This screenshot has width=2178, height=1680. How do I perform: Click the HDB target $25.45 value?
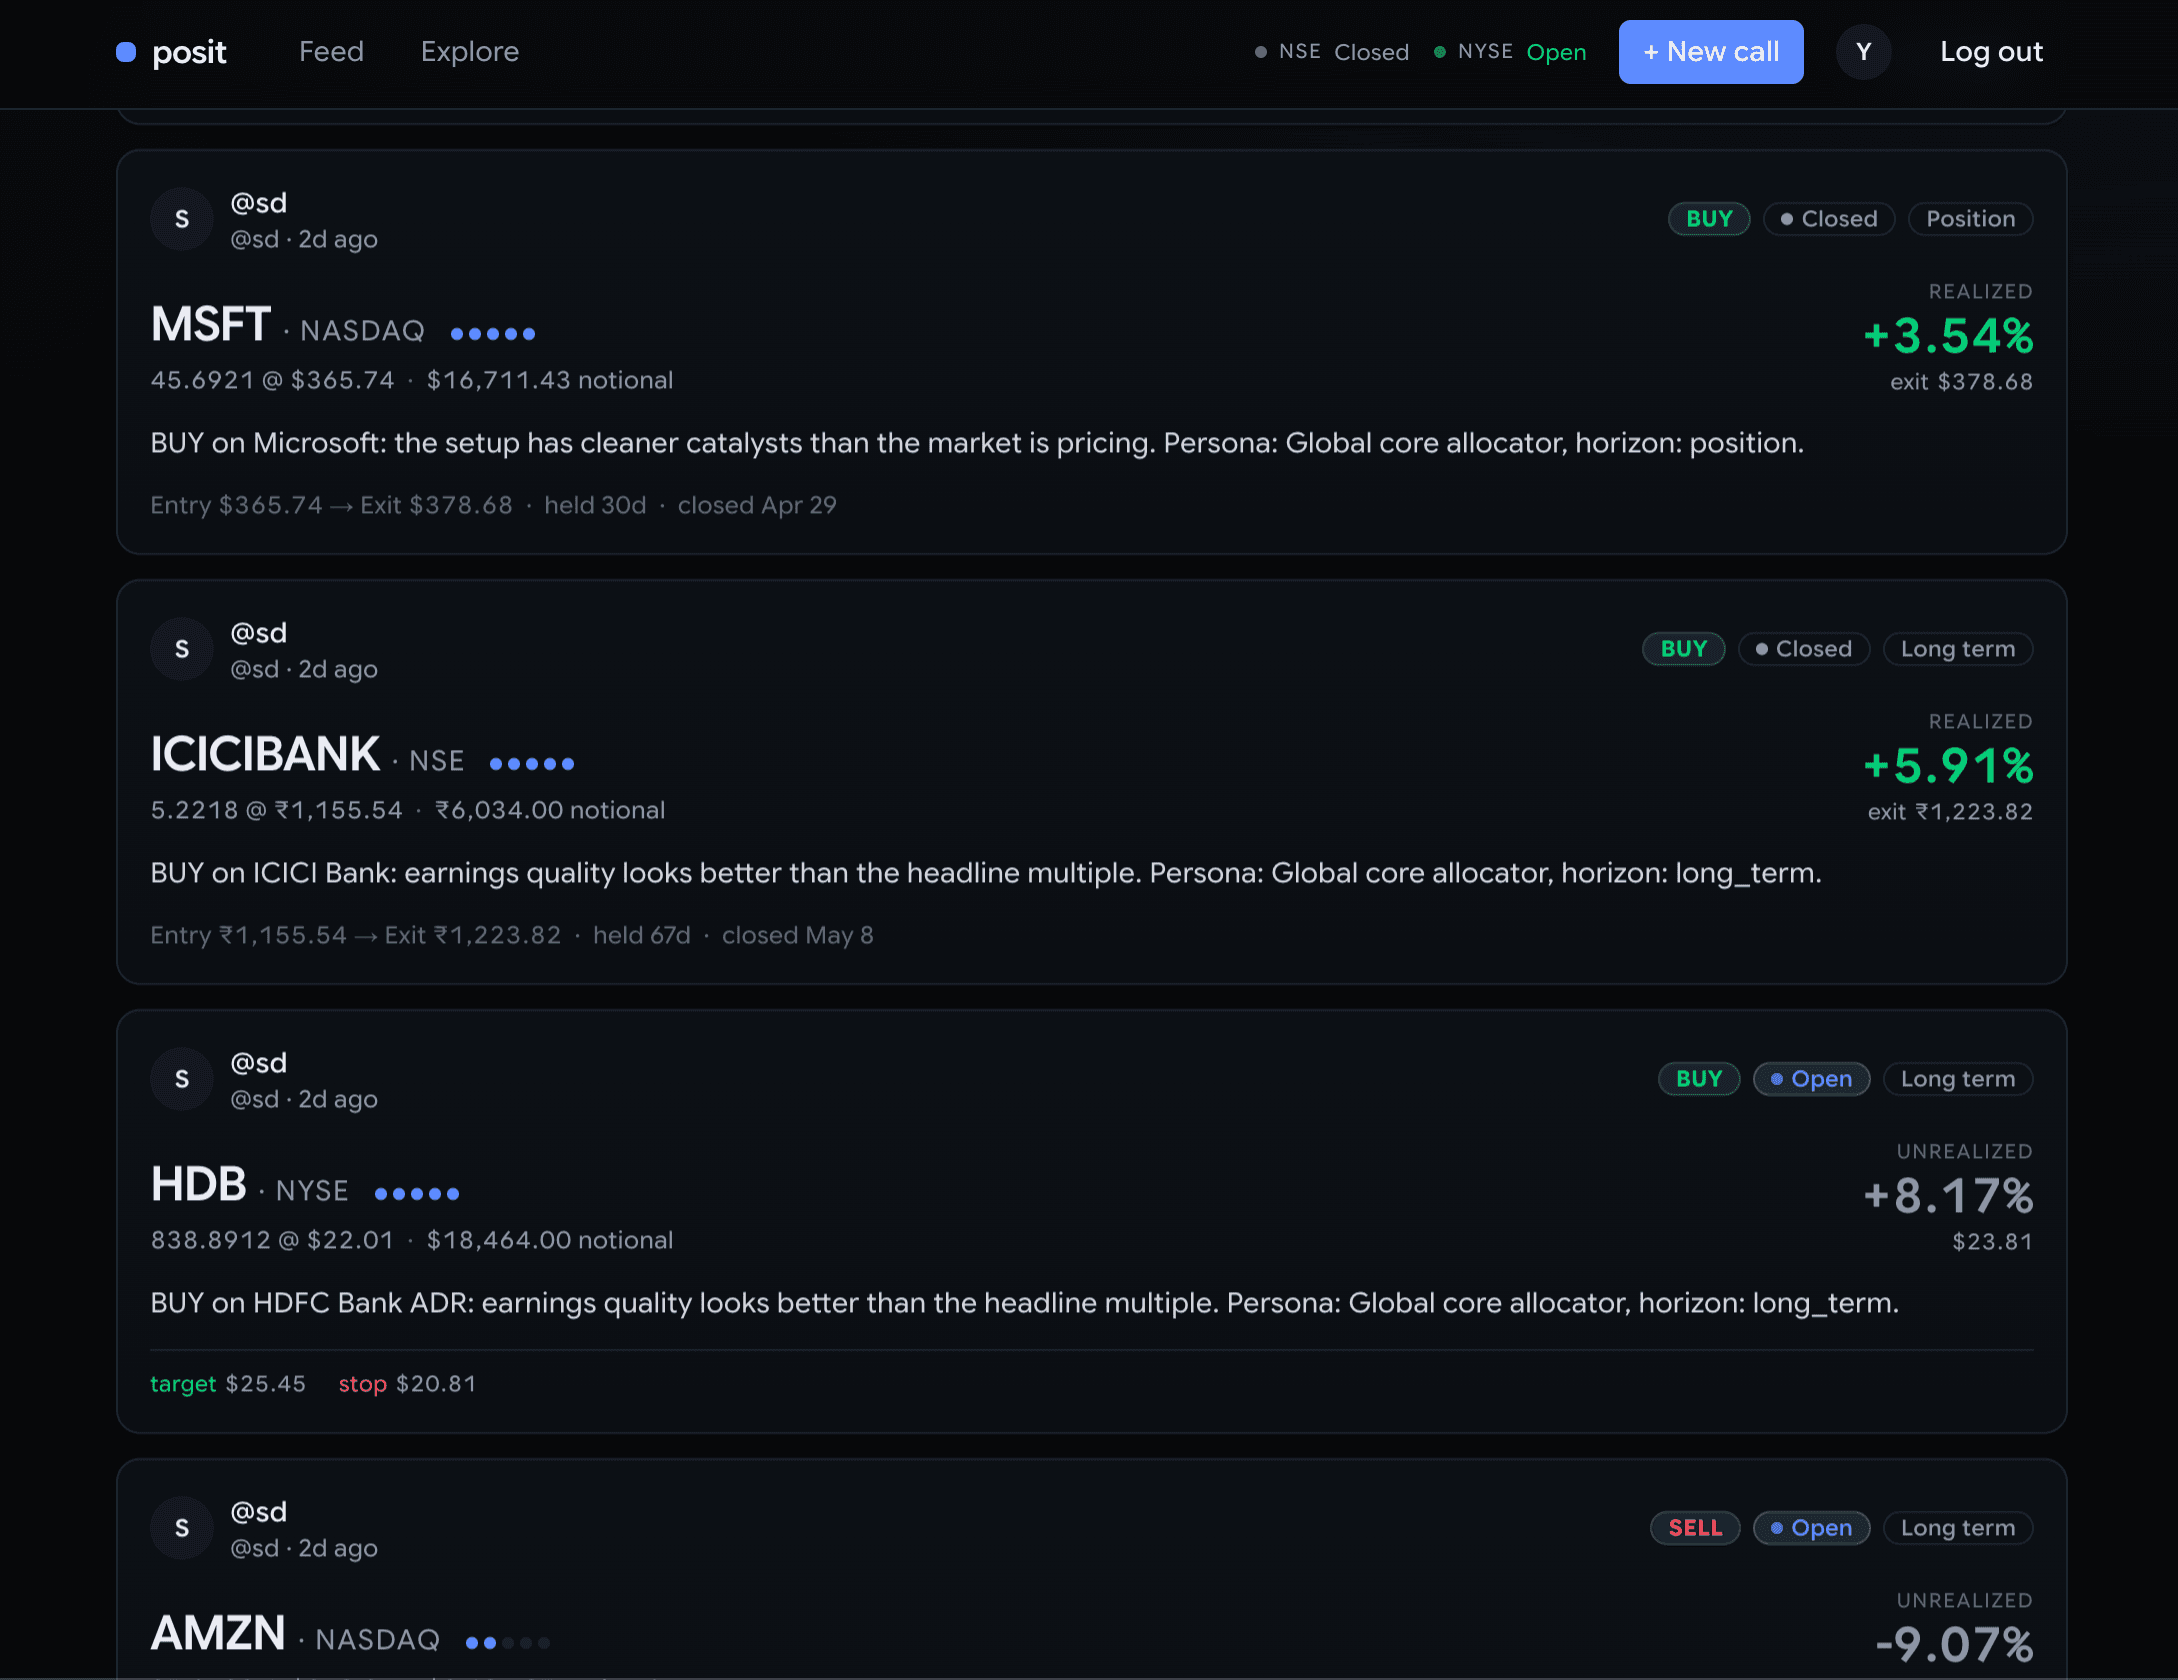[228, 1384]
